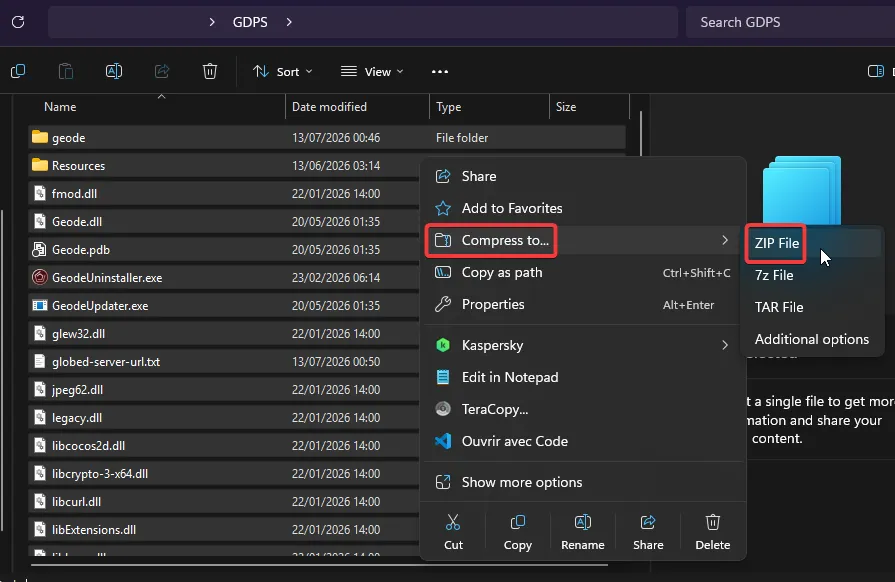Select the libcocos2d.dll file name

(x=88, y=446)
